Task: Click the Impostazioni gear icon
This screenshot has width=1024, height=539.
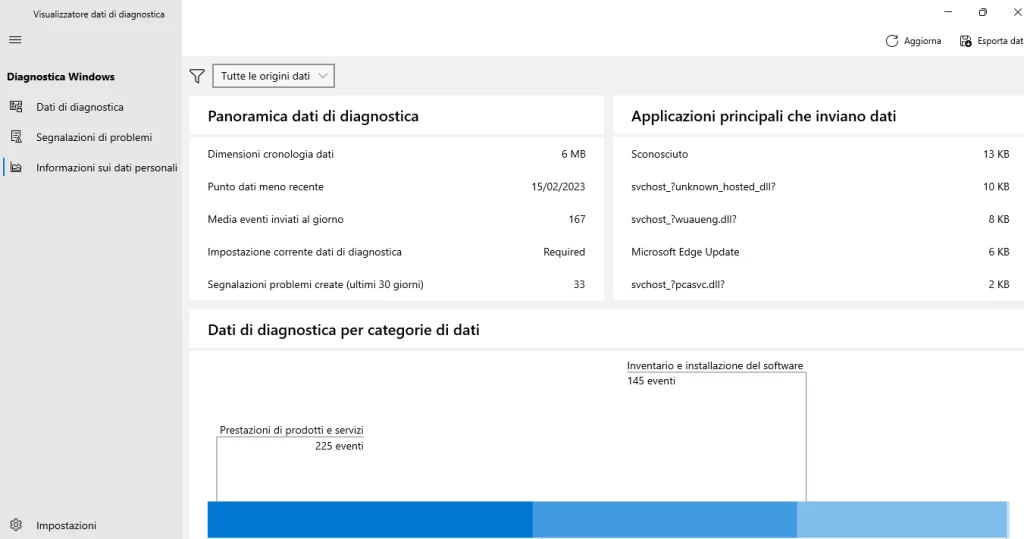Action: point(16,525)
